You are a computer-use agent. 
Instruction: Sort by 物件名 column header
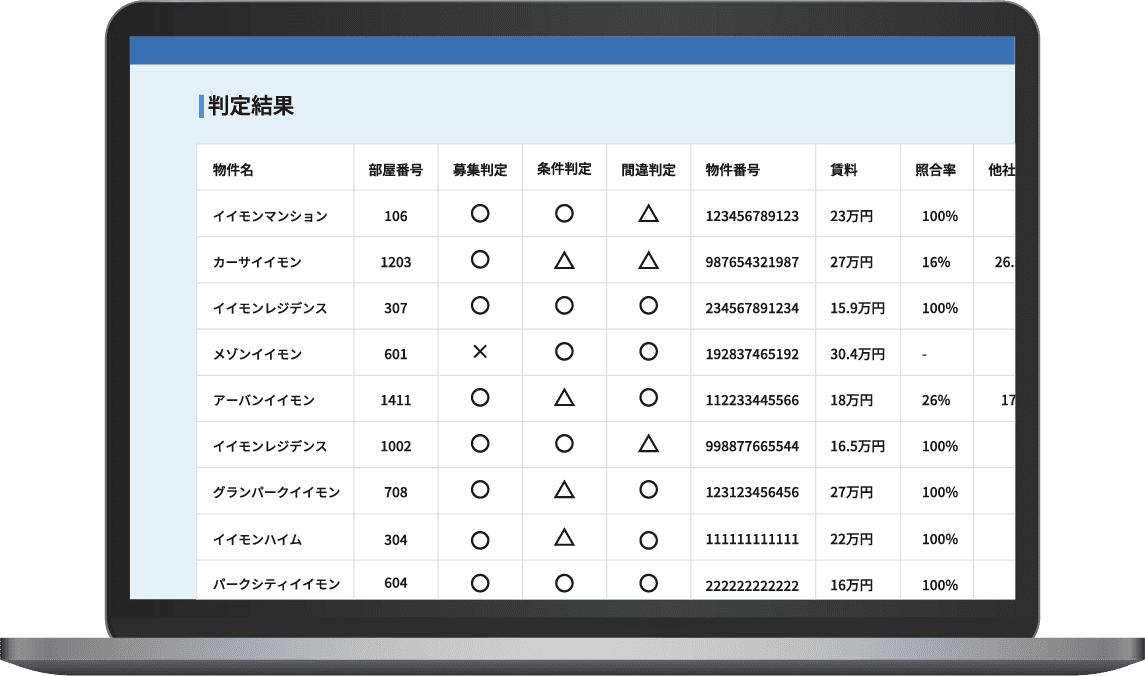[233, 170]
